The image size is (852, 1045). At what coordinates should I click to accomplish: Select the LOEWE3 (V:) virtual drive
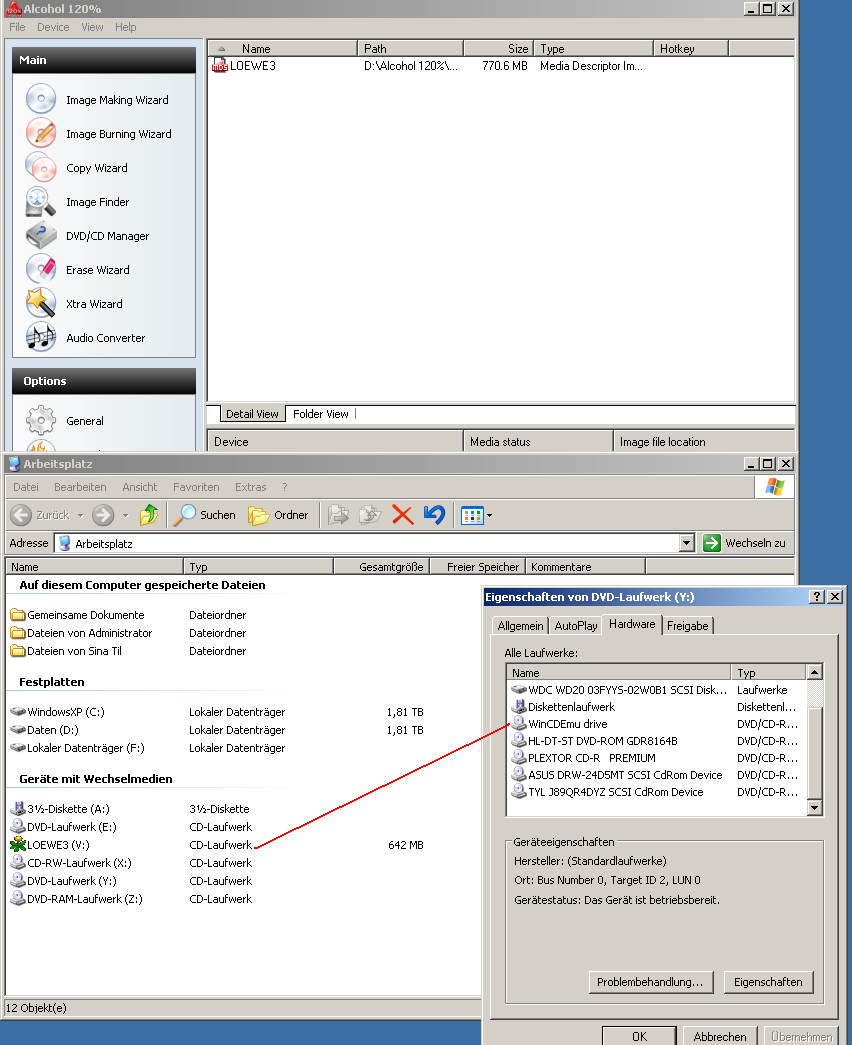point(50,844)
